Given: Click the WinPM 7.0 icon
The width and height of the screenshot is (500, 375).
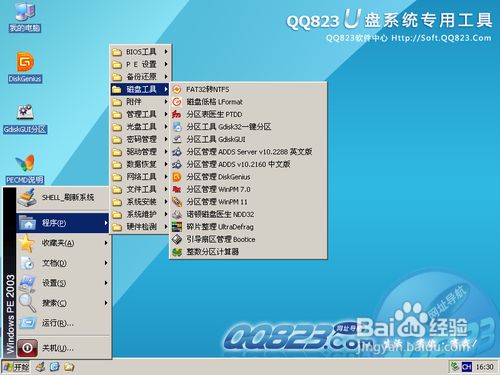Looking at the screenshot, I should pyautogui.click(x=177, y=189).
